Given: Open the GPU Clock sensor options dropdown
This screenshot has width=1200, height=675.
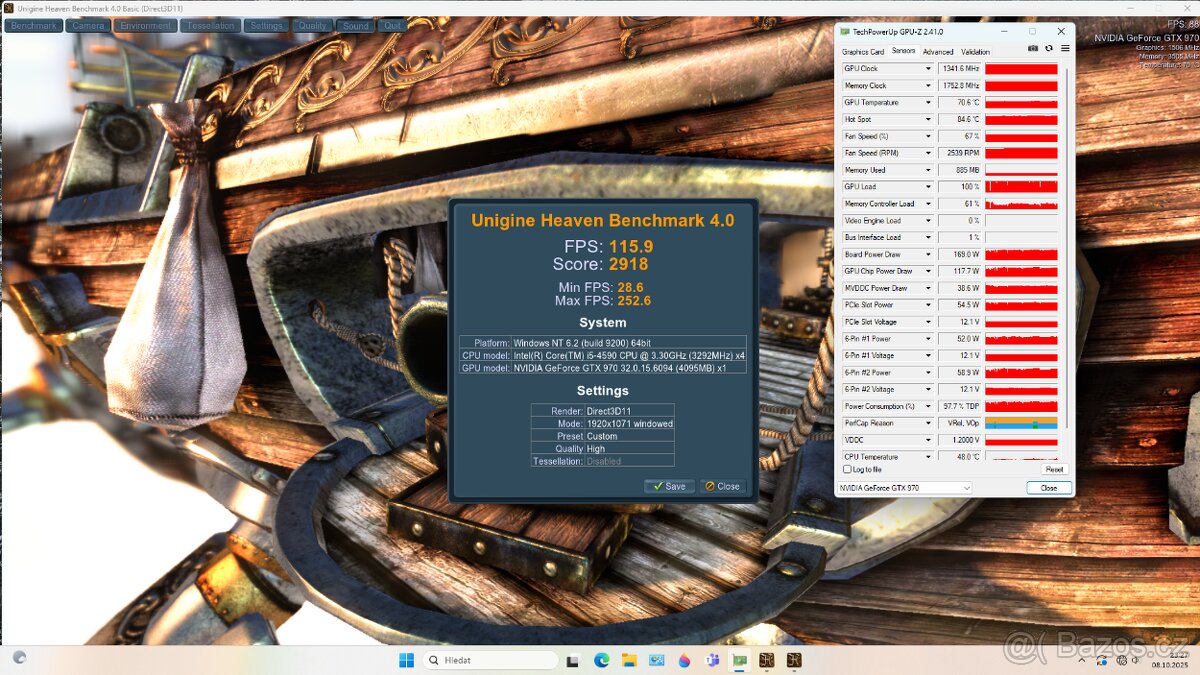Looking at the screenshot, I should [x=929, y=68].
